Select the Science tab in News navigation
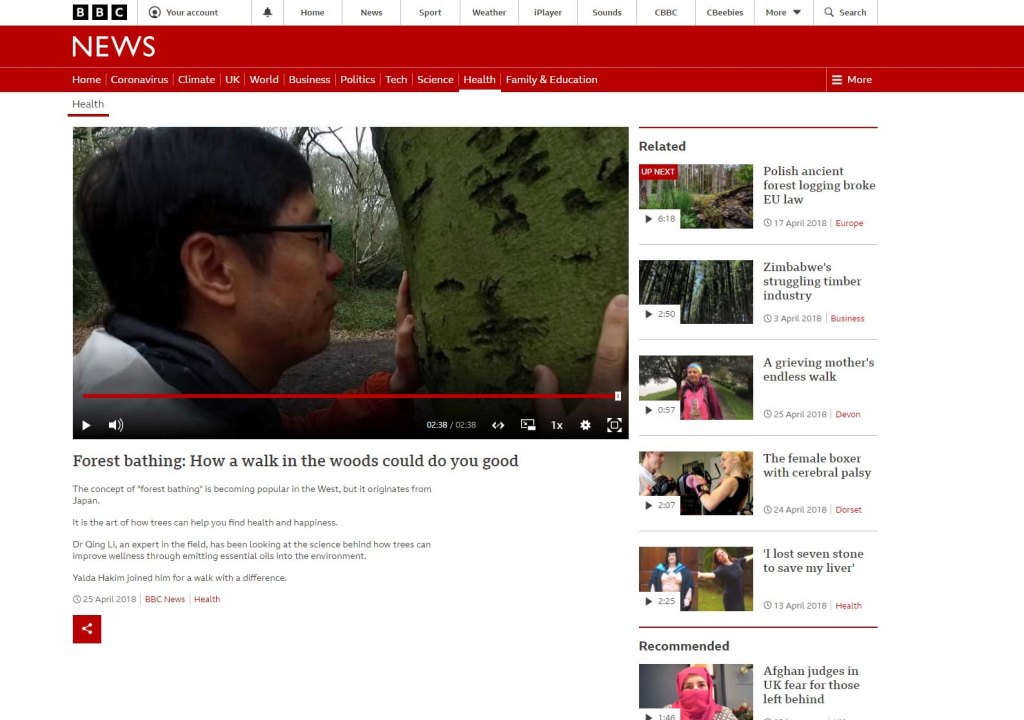 pos(435,80)
